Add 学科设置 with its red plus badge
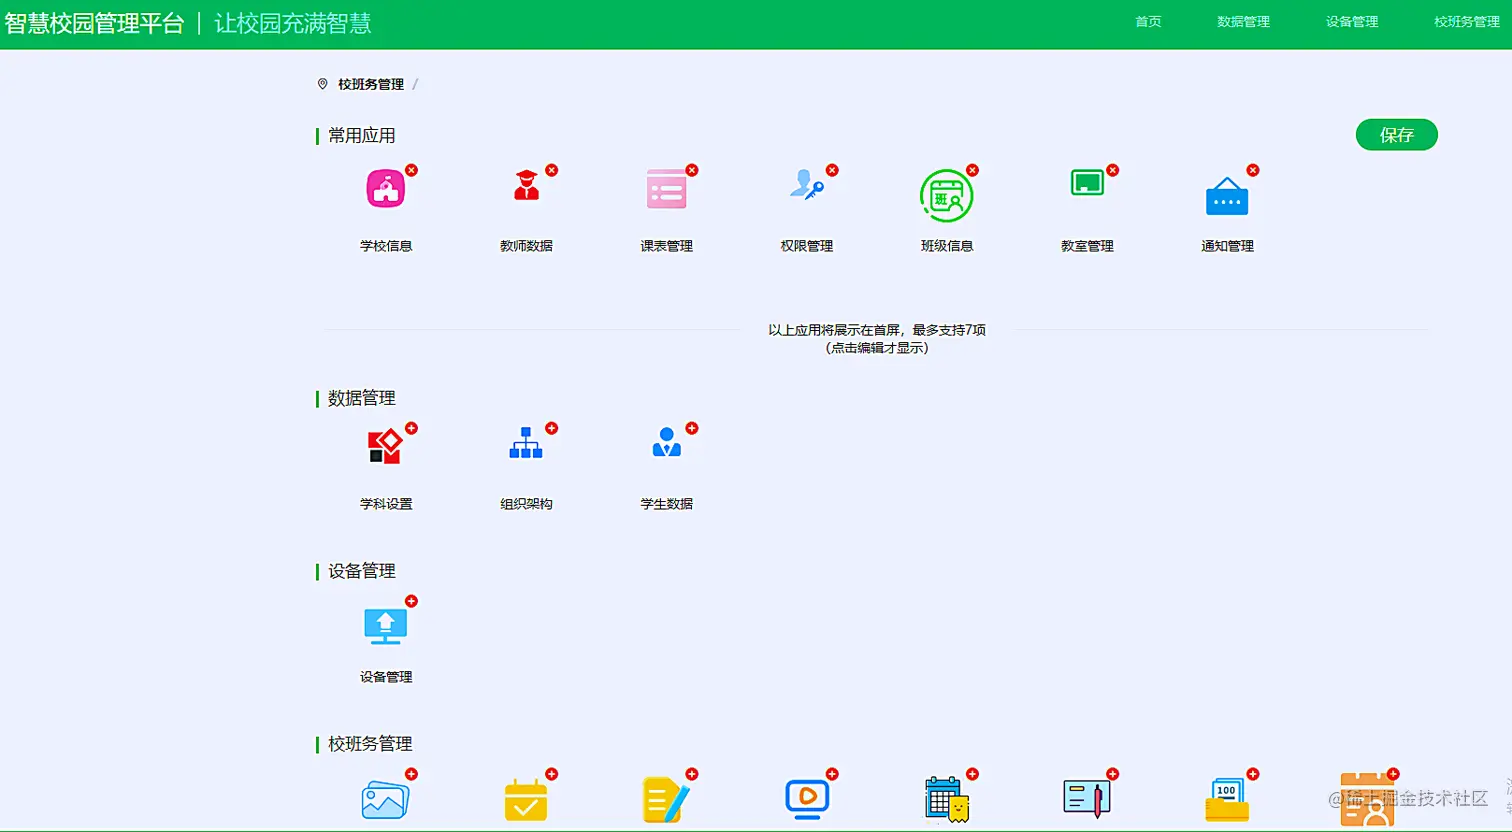1512x832 pixels. (411, 428)
